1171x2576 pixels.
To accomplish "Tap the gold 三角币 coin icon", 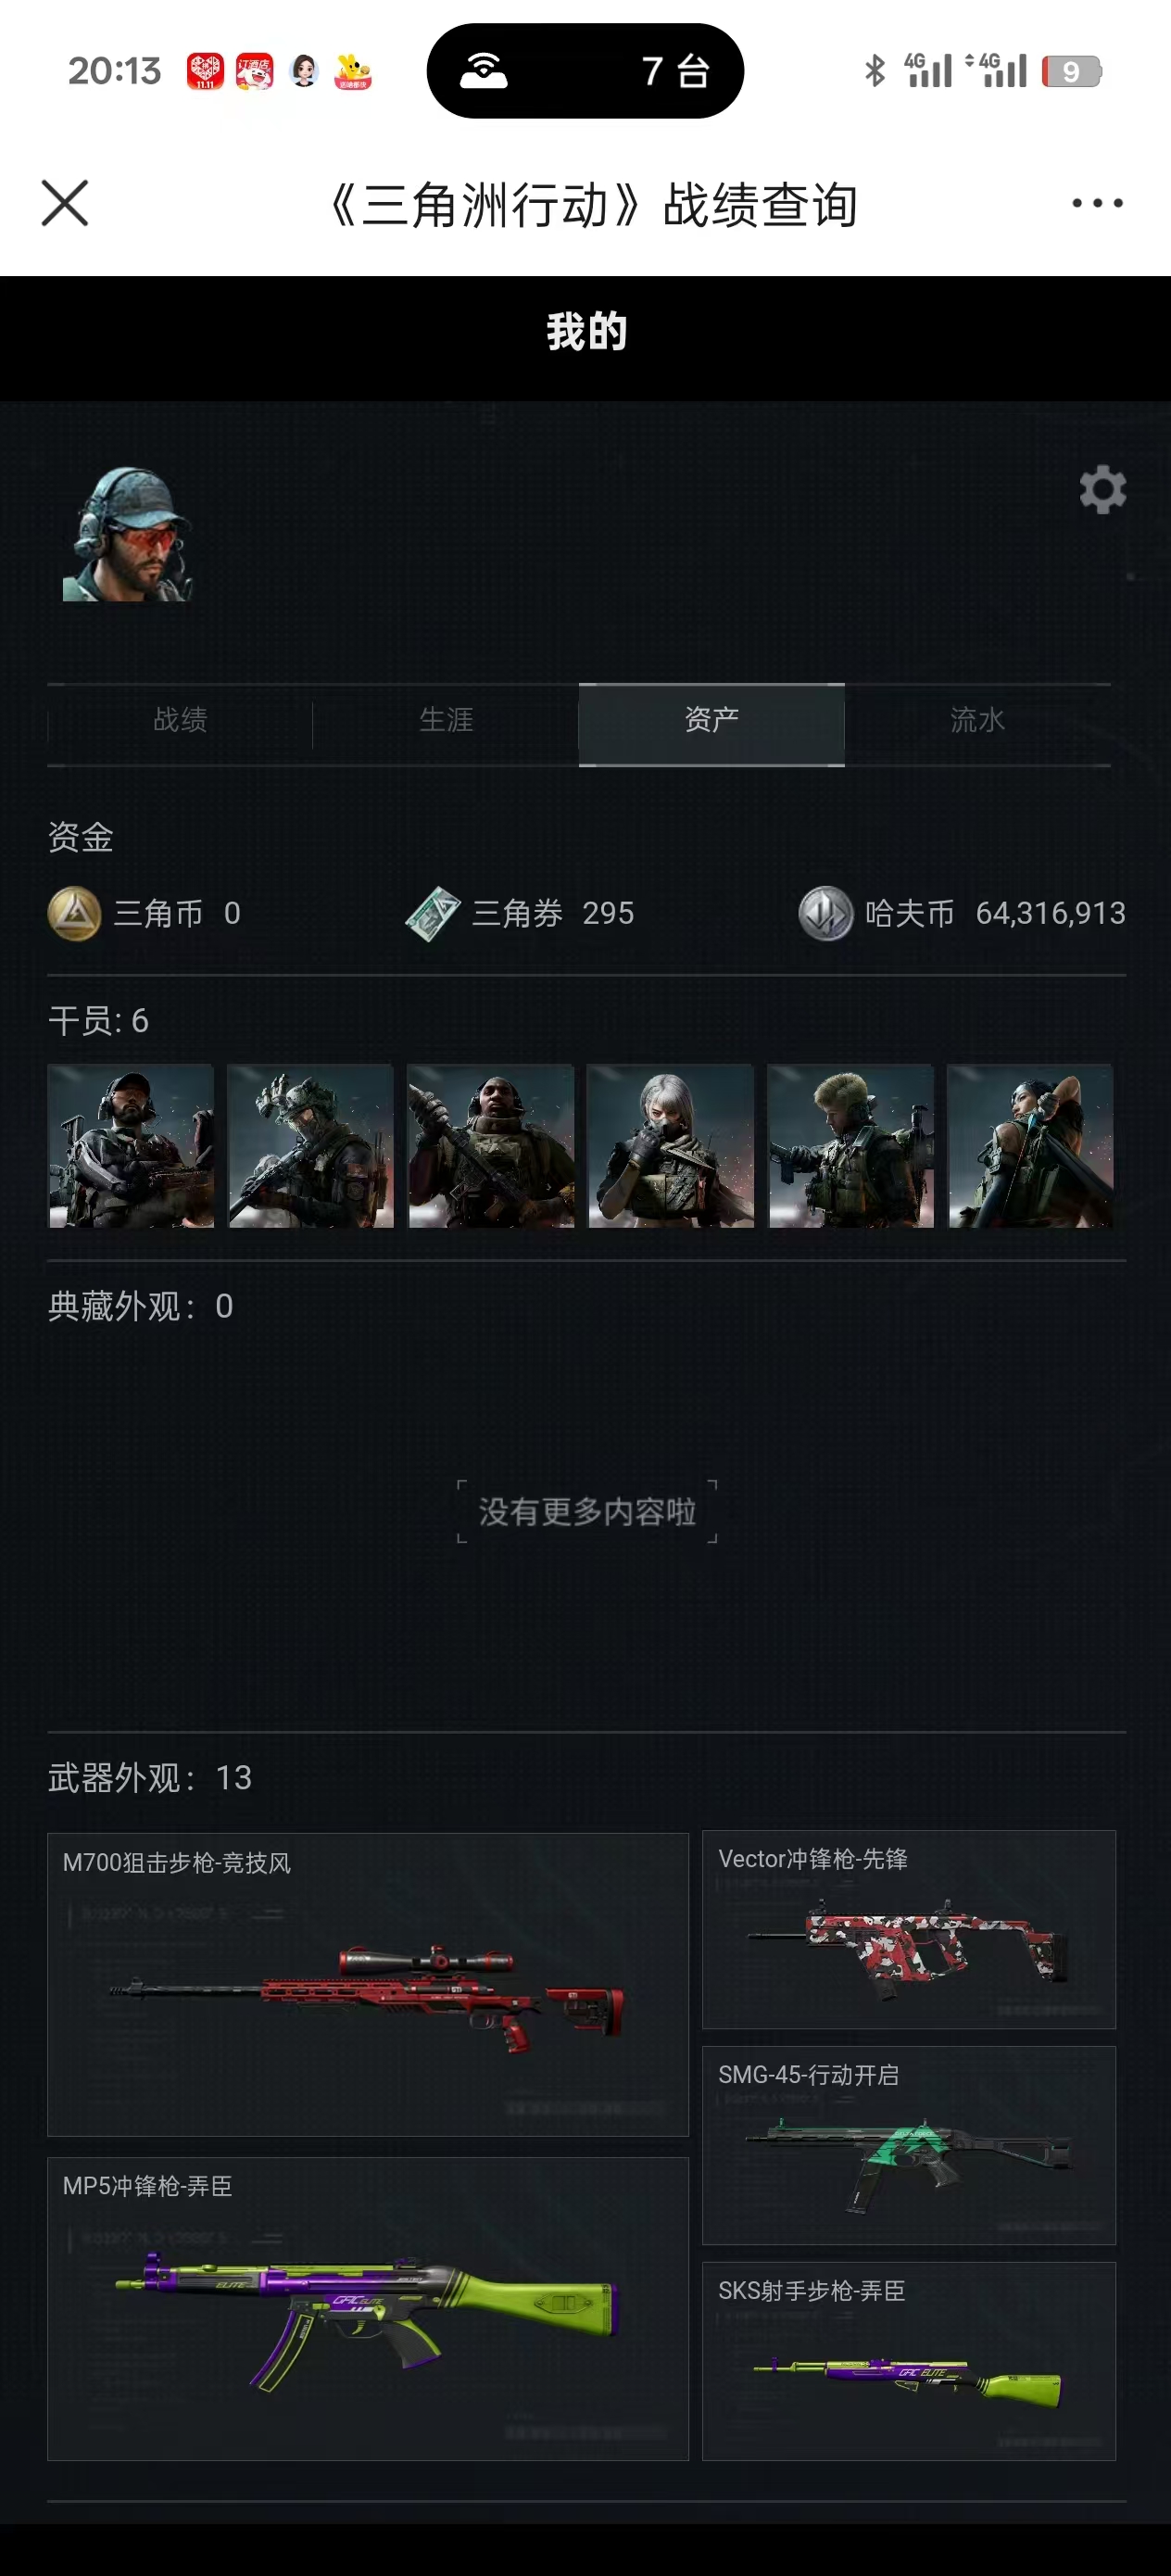I will (75, 913).
